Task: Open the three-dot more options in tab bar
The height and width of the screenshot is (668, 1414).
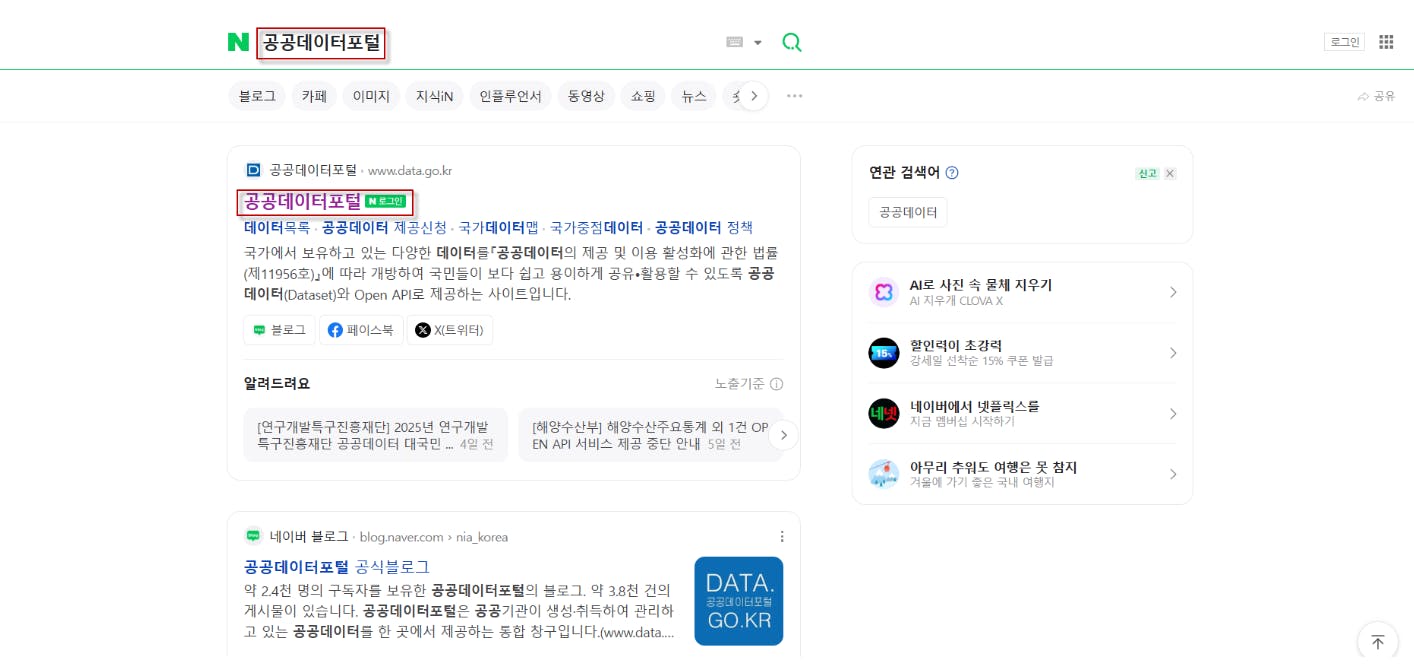Action: click(795, 96)
